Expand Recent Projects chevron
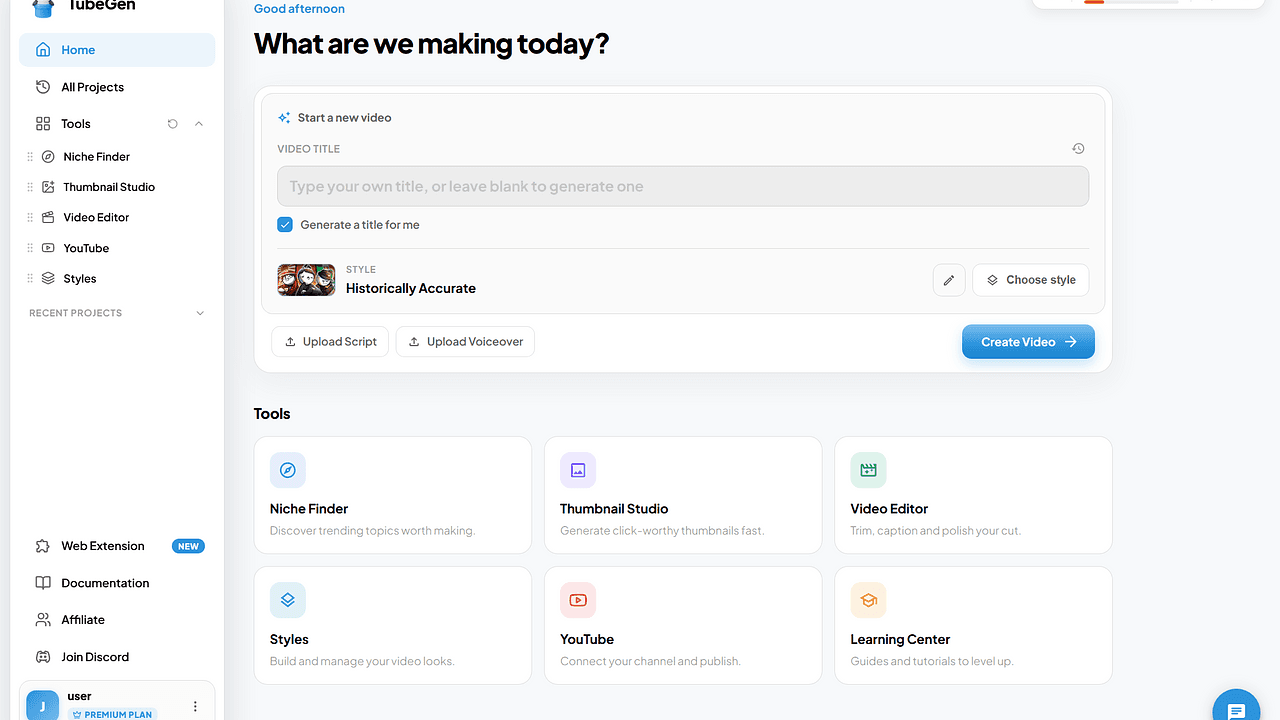Viewport: 1280px width, 720px height. tap(200, 313)
